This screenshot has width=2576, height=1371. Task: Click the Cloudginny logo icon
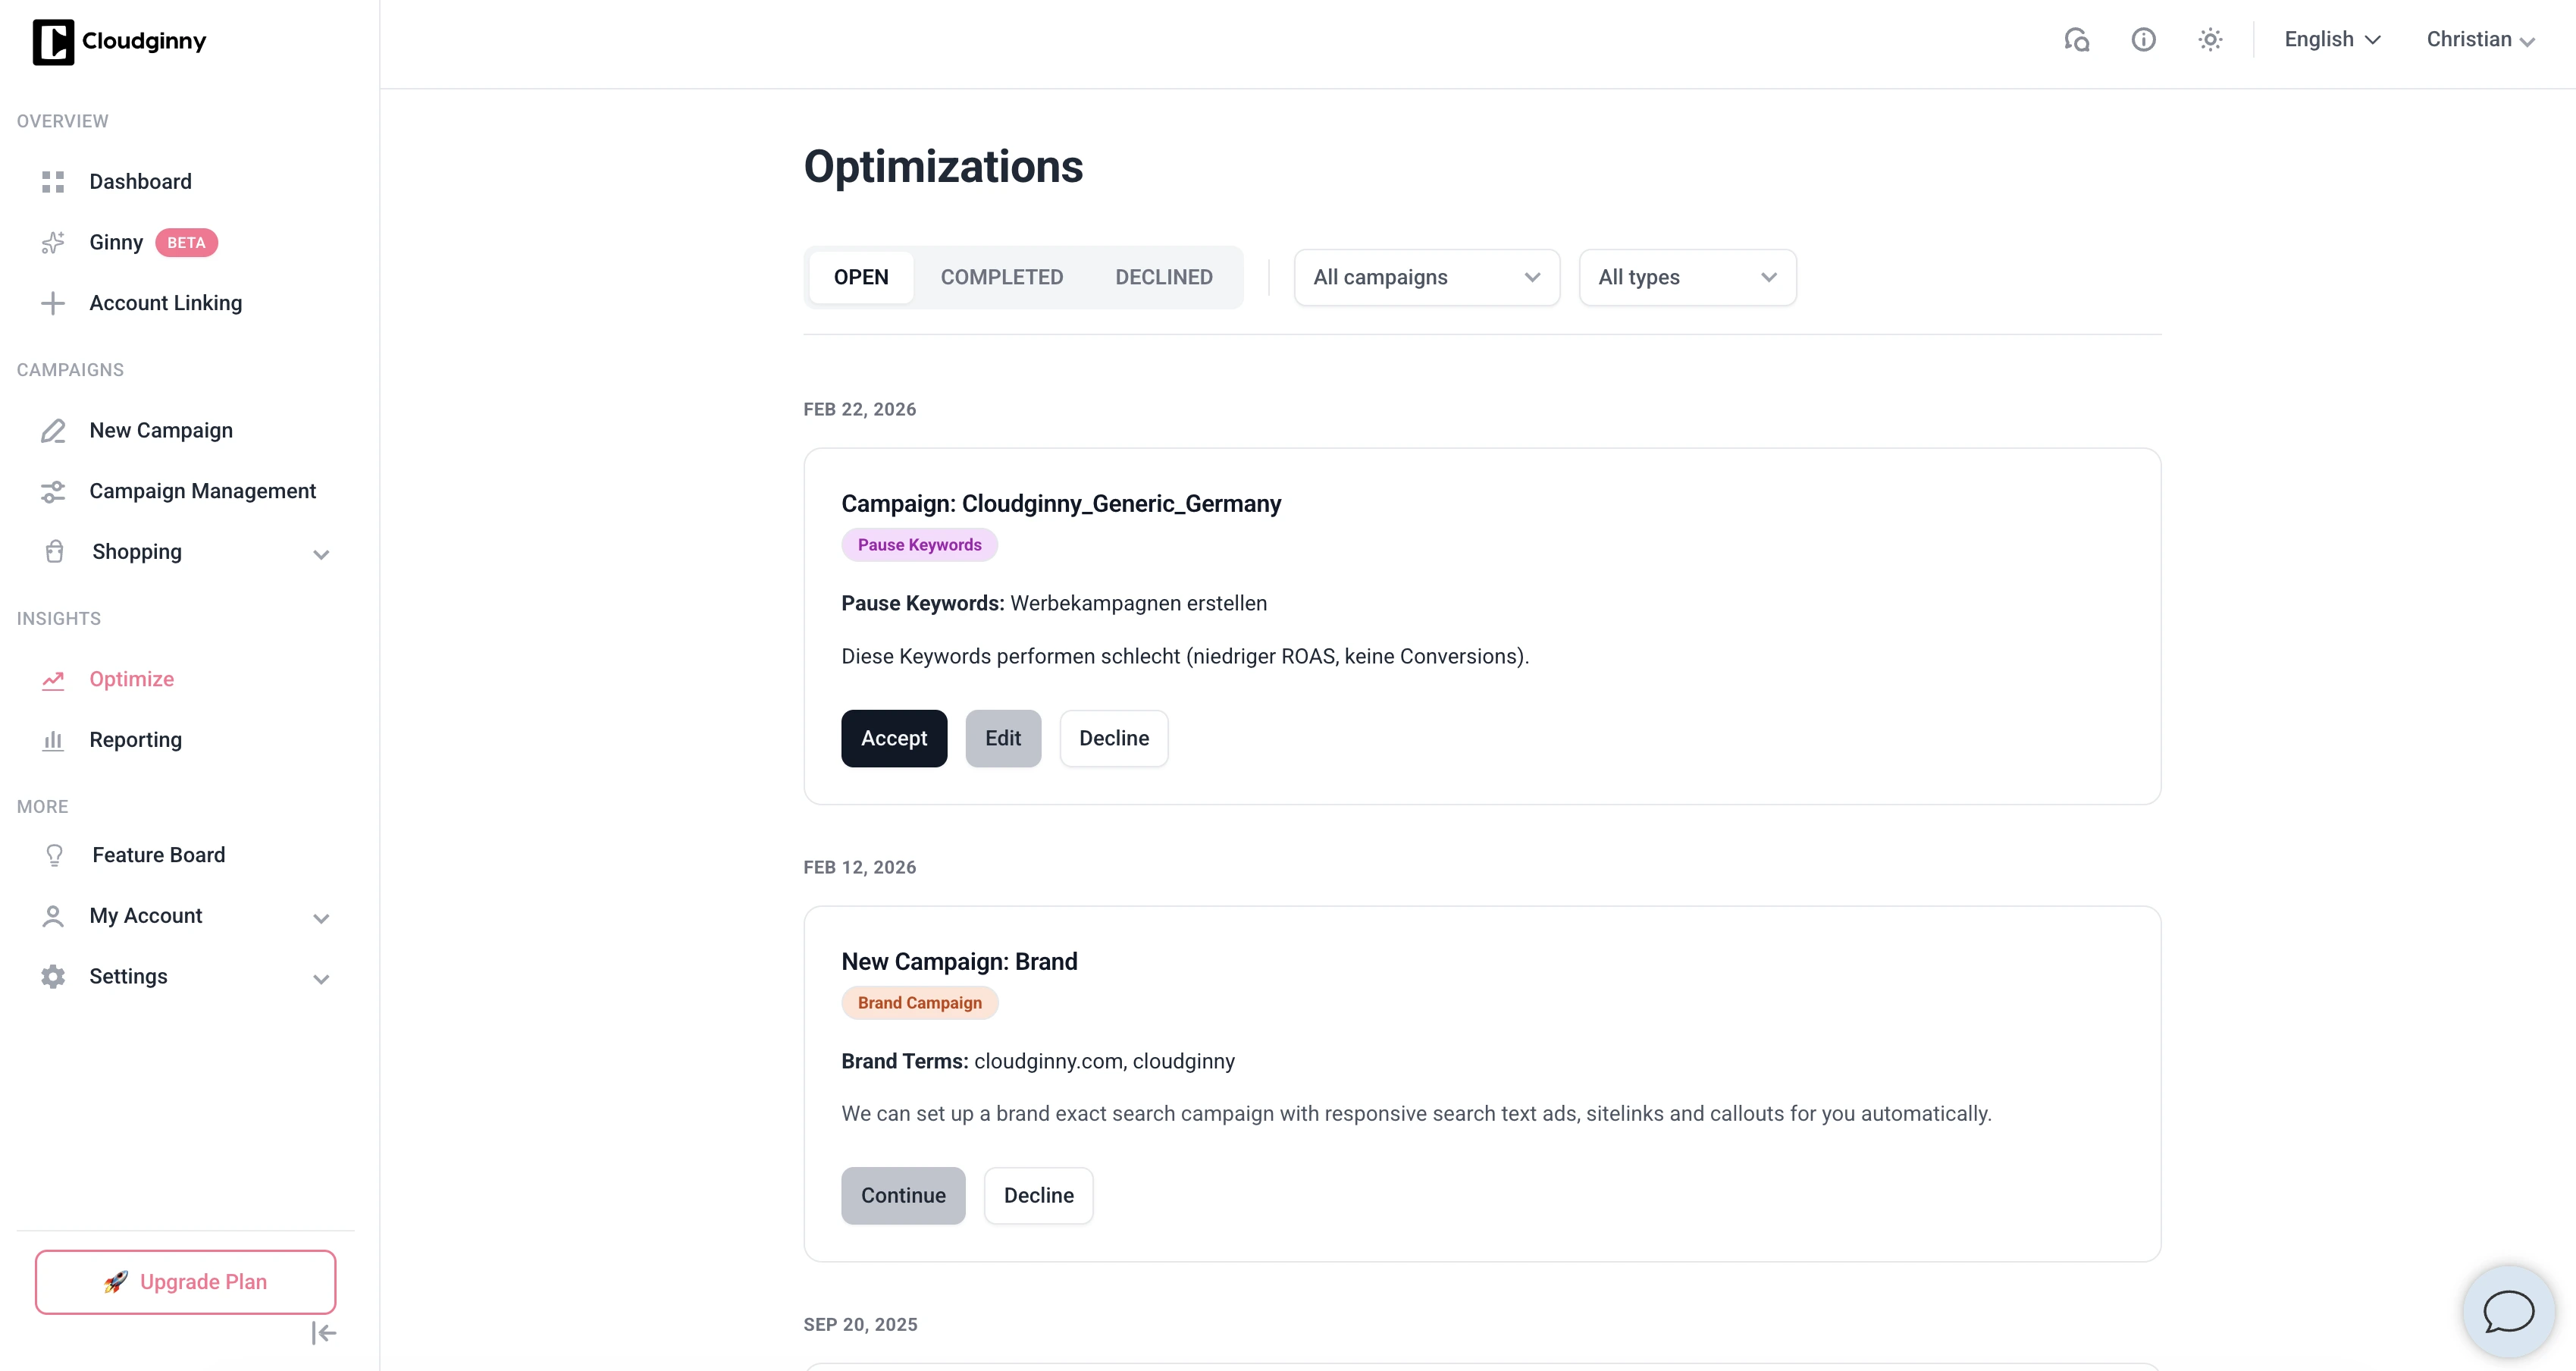pos(53,42)
